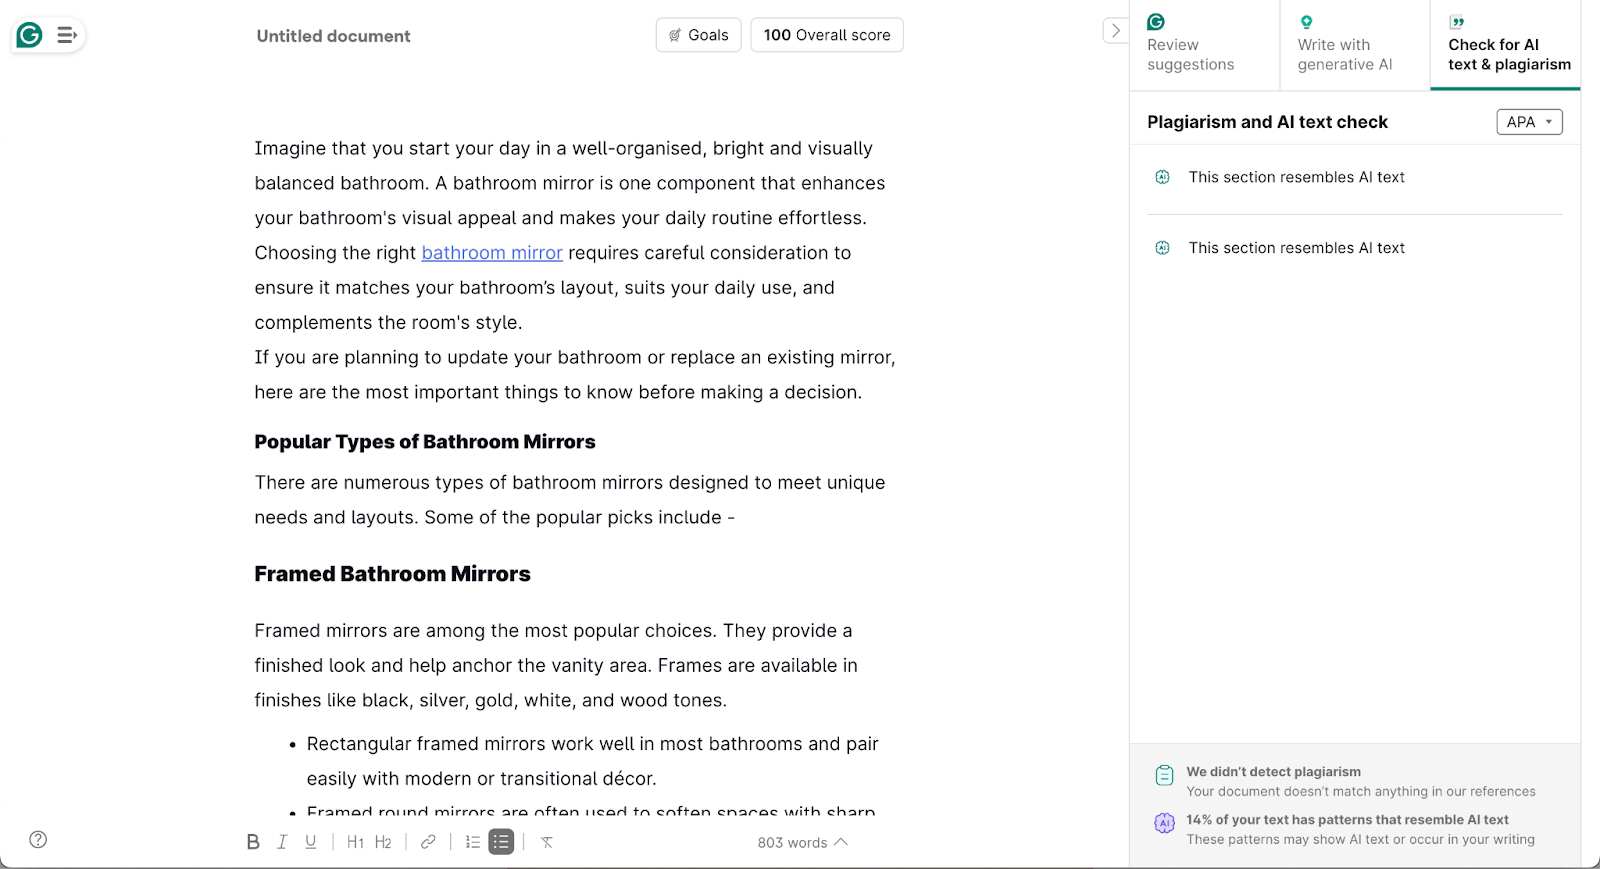The width and height of the screenshot is (1600, 869).
Task: Follow the bathroom mirror hyperlink
Action: click(x=492, y=253)
